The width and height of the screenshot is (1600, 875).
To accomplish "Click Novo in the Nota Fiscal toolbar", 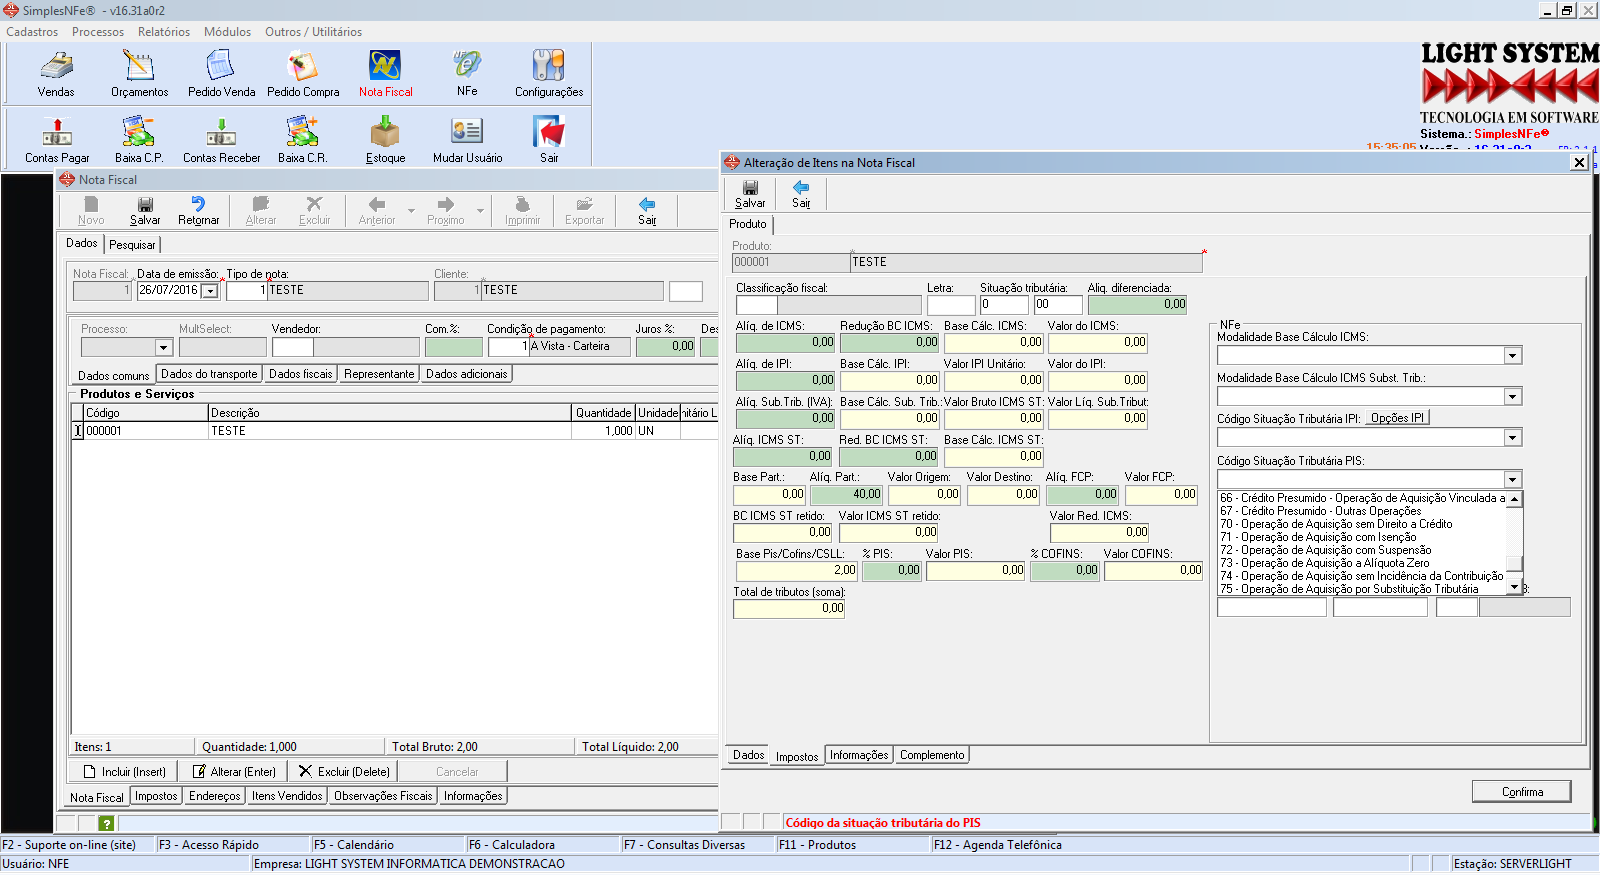I will tap(91, 211).
